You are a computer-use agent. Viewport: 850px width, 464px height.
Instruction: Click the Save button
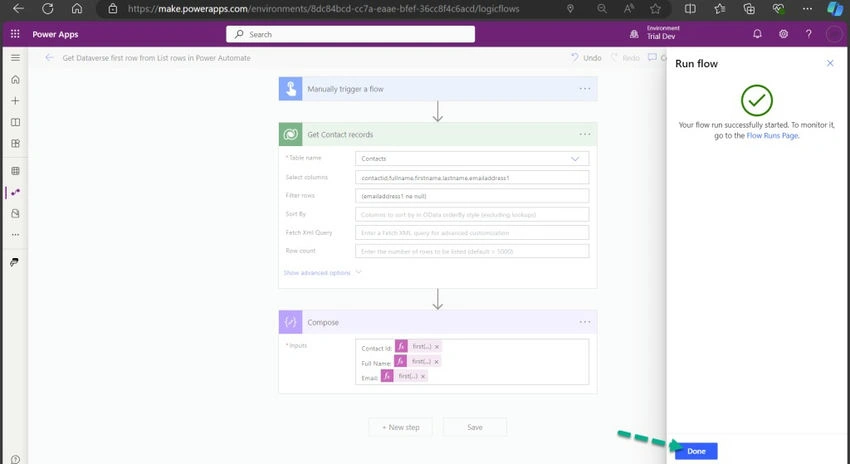[x=475, y=427]
